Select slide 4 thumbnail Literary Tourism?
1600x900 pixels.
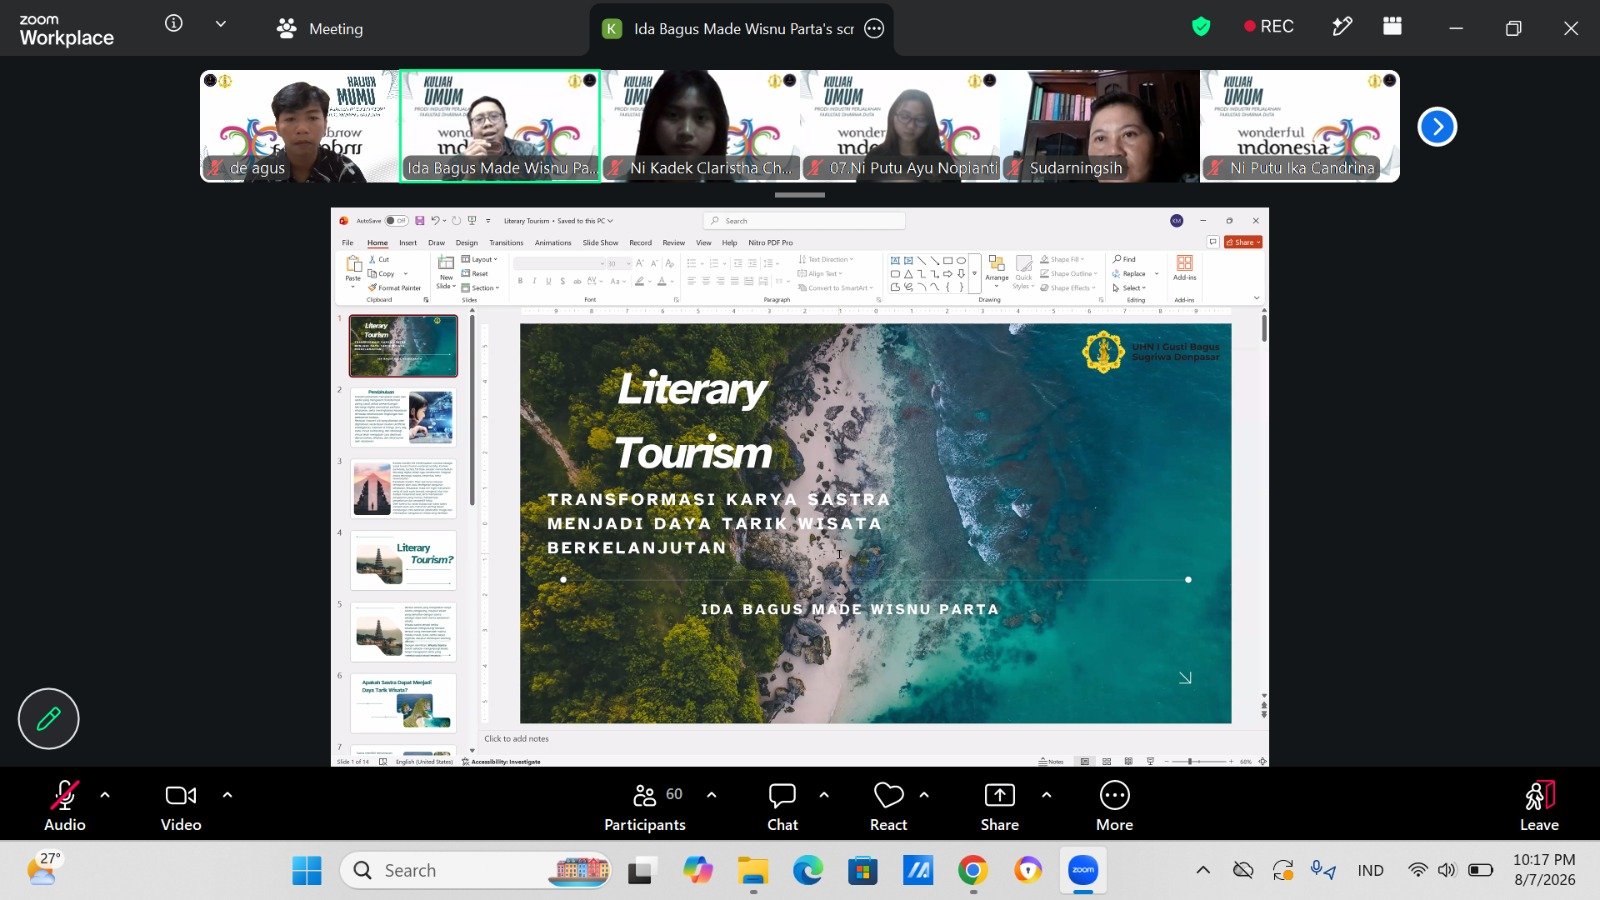point(403,560)
